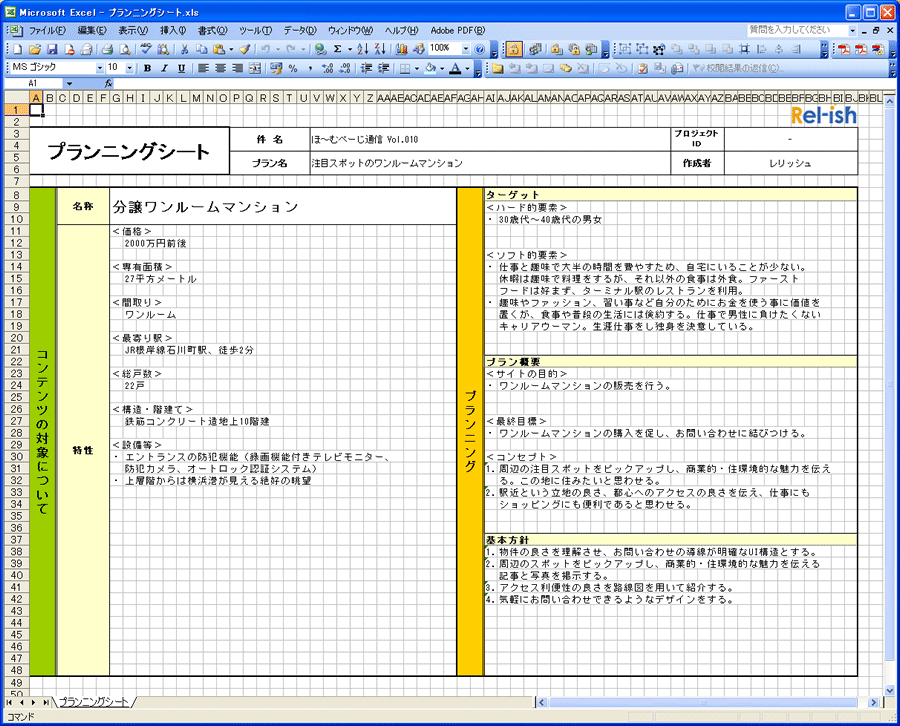The width and height of the screenshot is (900, 726).
Task: Open the MS ゴシック font name dropdown
Action: click(x=100, y=68)
